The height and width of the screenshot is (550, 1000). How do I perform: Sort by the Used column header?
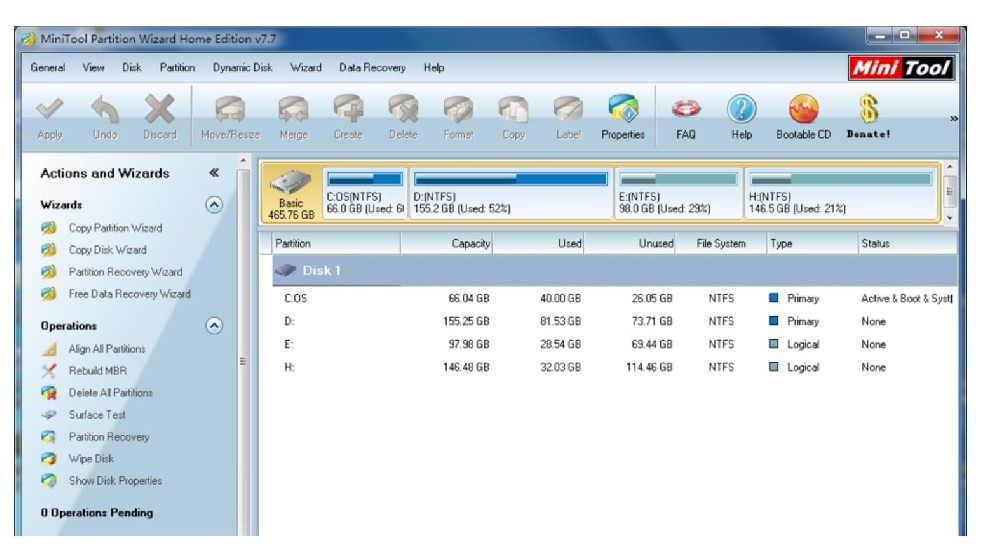(x=538, y=243)
